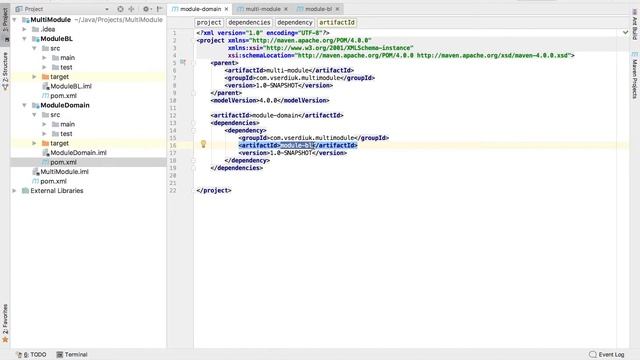Click the project breadcrumb
Image resolution: width=640 pixels, height=360 pixels.
(x=209, y=22)
